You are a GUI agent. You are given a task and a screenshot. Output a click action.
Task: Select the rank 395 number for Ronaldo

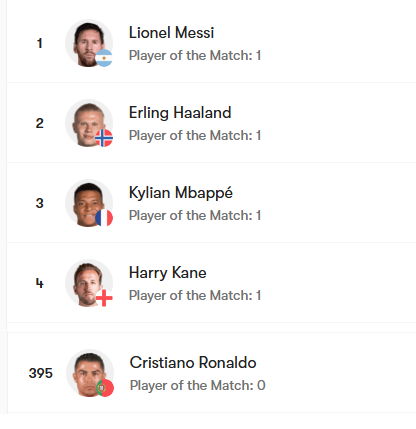point(41,373)
